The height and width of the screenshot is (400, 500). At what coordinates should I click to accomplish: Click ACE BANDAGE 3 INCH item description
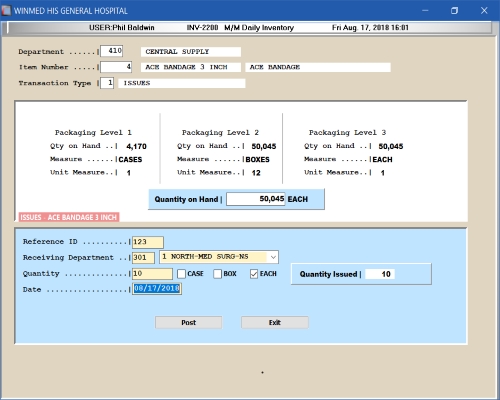191,67
